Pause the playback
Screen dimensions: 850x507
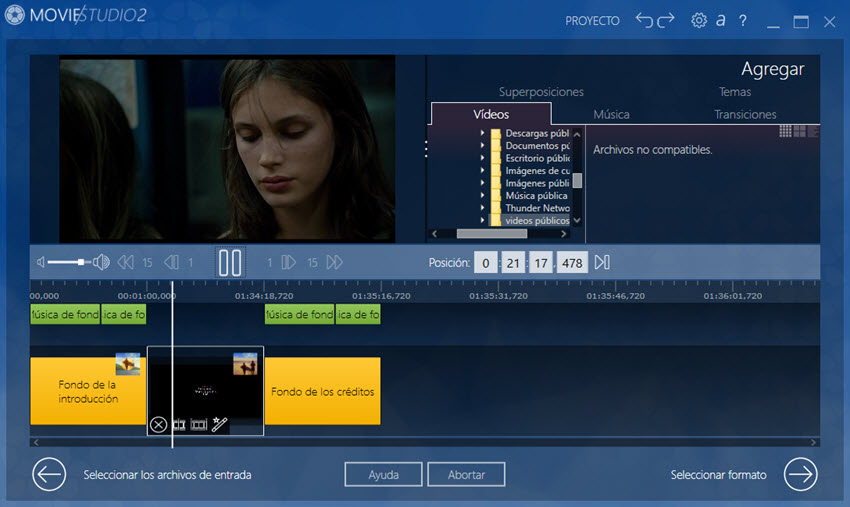point(230,262)
